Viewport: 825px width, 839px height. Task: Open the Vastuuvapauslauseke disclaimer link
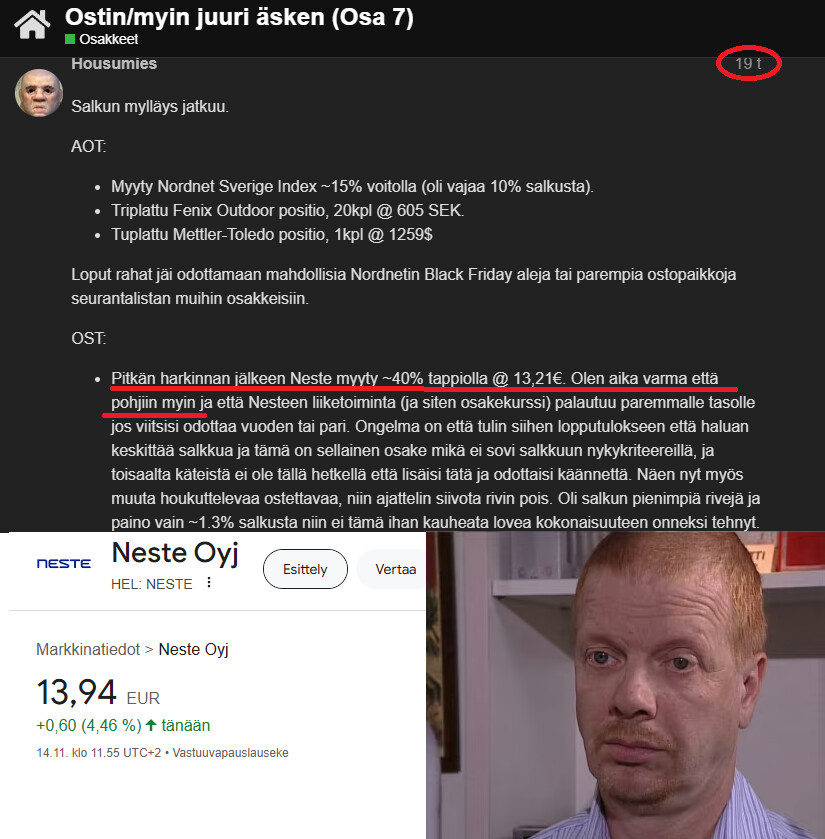[x=231, y=753]
